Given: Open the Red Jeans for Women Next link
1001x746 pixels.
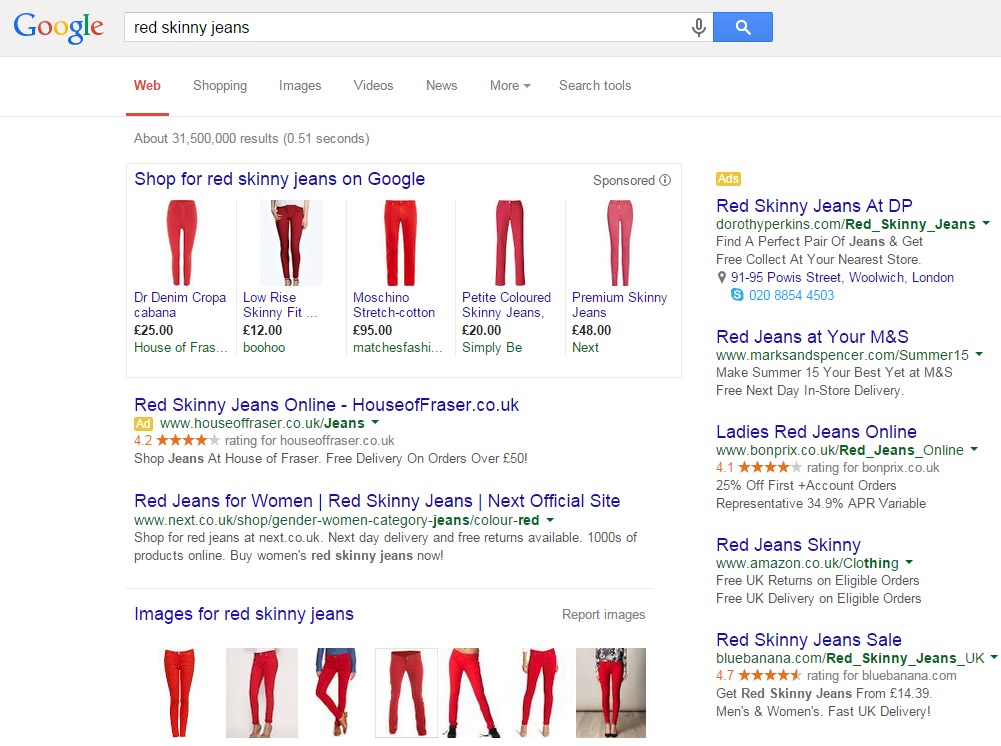Looking at the screenshot, I should pyautogui.click(x=377, y=501).
